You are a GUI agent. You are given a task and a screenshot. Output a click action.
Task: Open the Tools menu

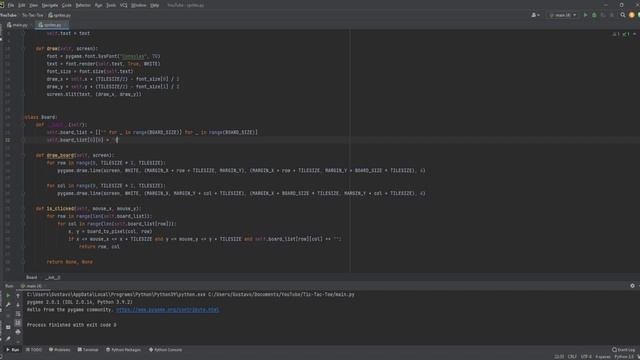[111, 5]
